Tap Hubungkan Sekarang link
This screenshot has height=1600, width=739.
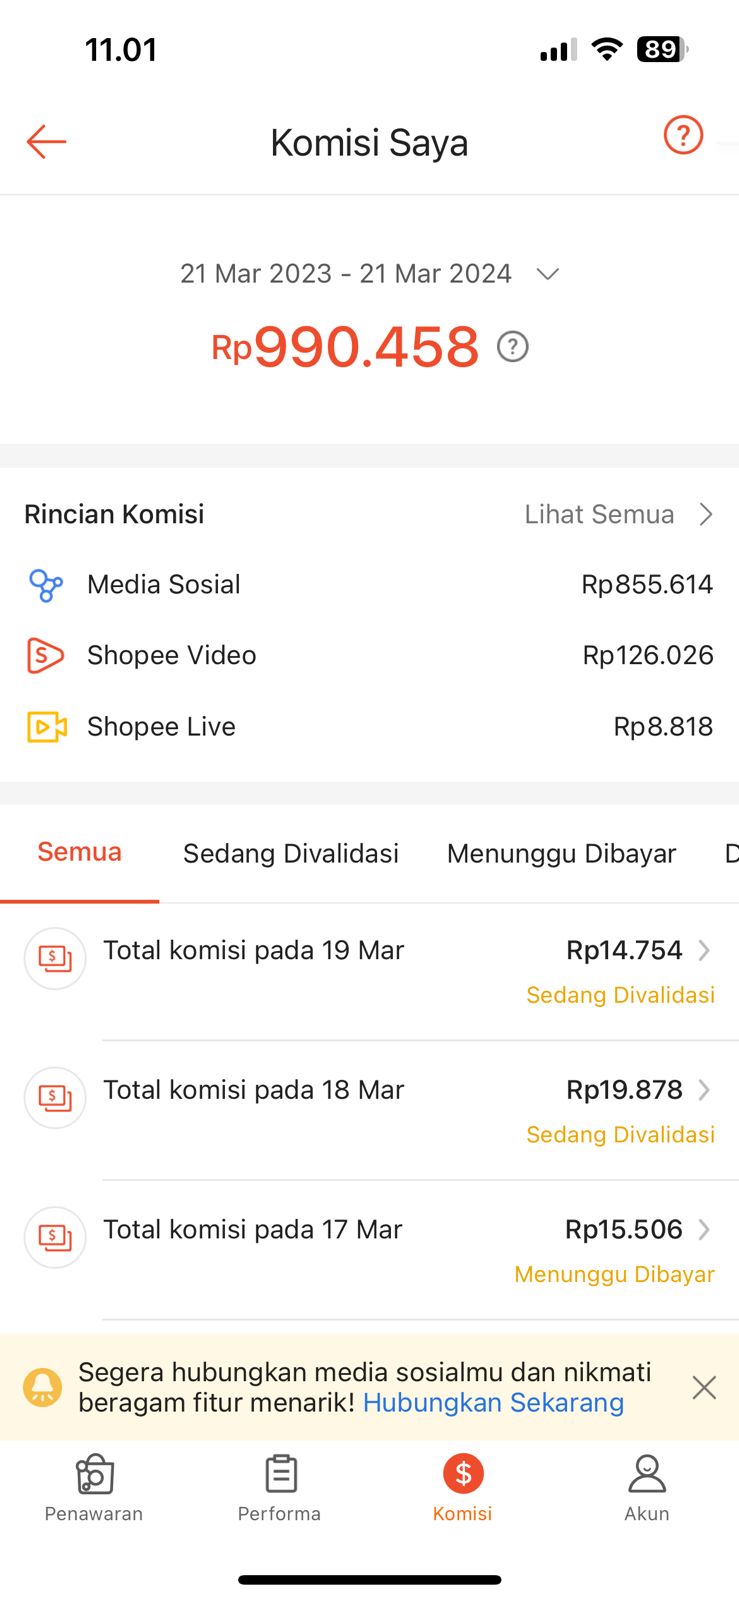(x=493, y=1403)
